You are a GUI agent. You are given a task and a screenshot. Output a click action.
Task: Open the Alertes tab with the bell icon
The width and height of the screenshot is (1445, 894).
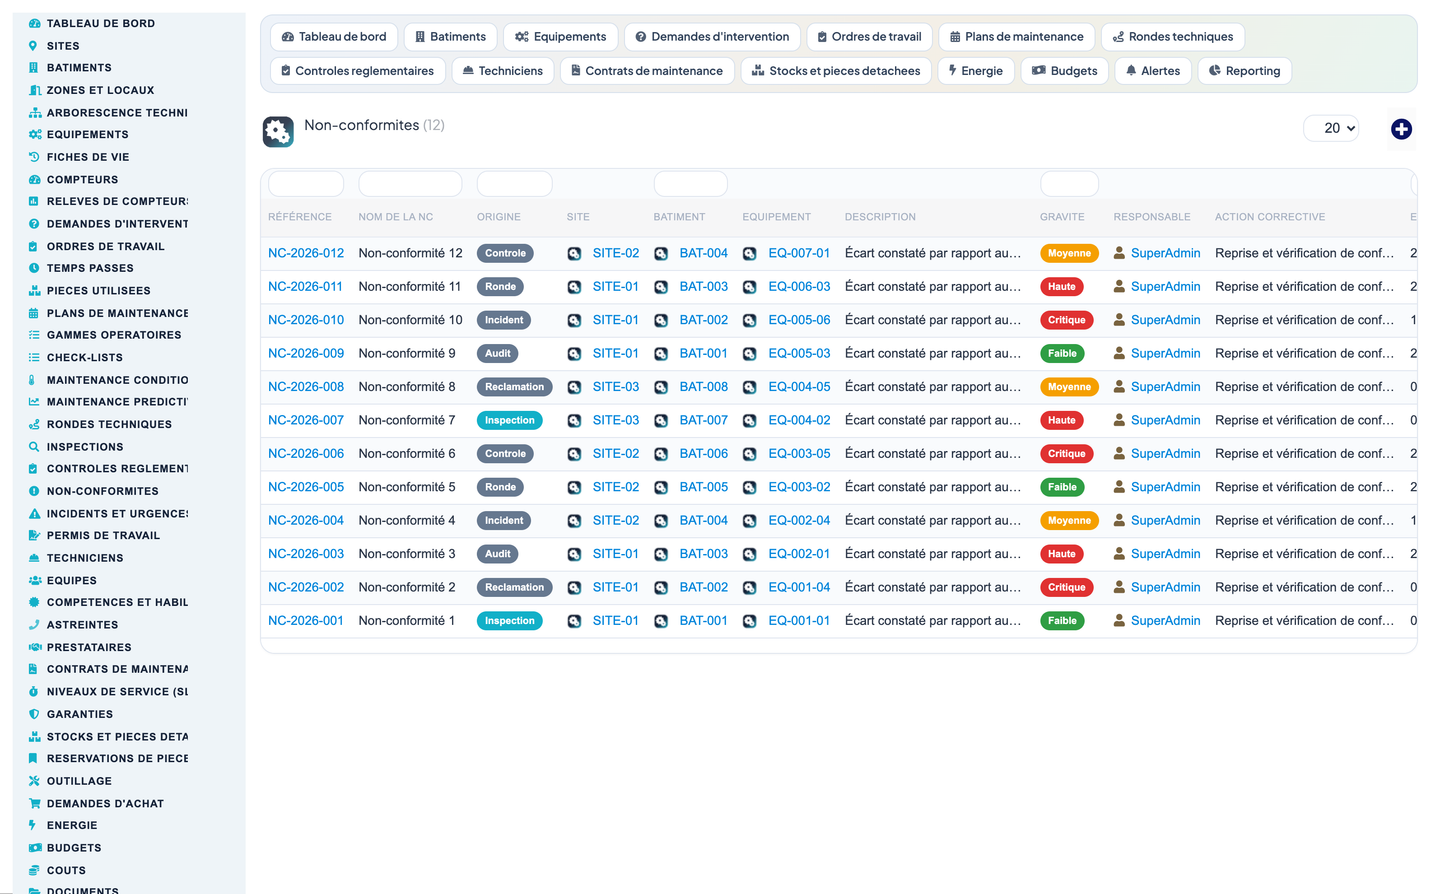1152,71
